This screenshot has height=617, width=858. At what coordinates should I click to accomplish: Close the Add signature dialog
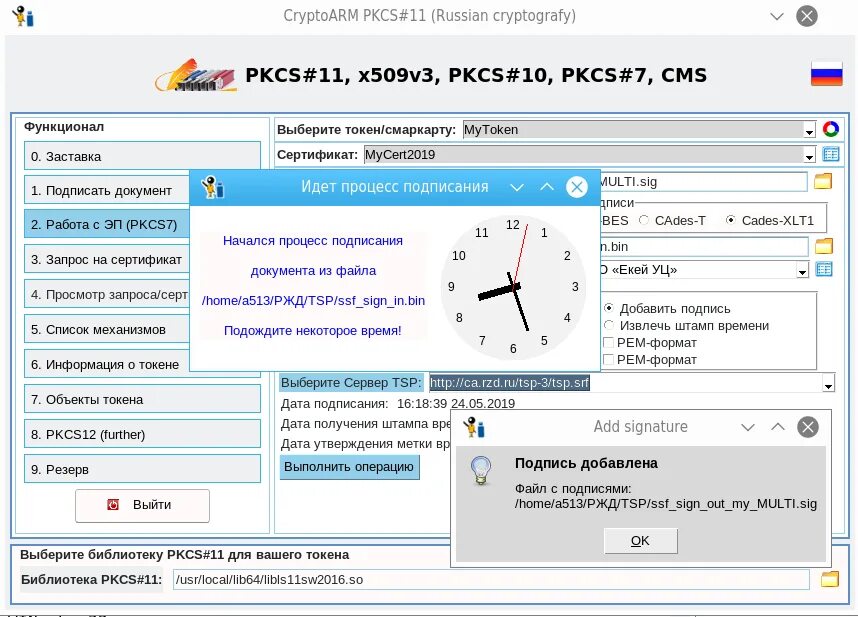808,427
